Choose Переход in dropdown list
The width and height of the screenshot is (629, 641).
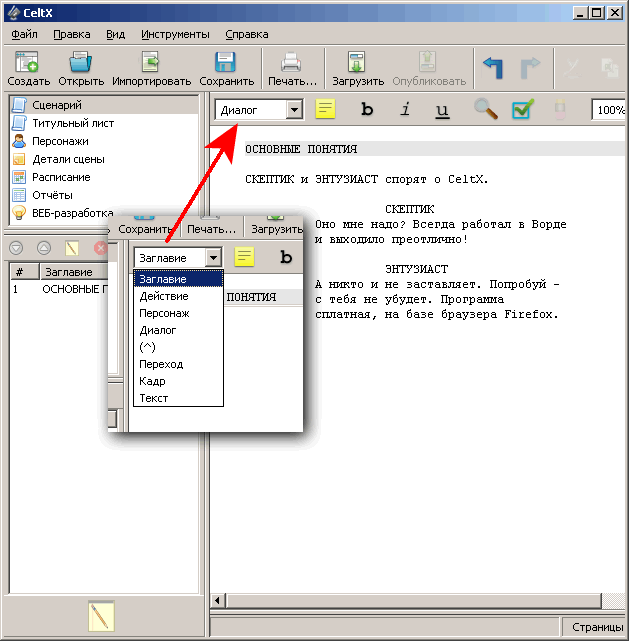click(178, 364)
